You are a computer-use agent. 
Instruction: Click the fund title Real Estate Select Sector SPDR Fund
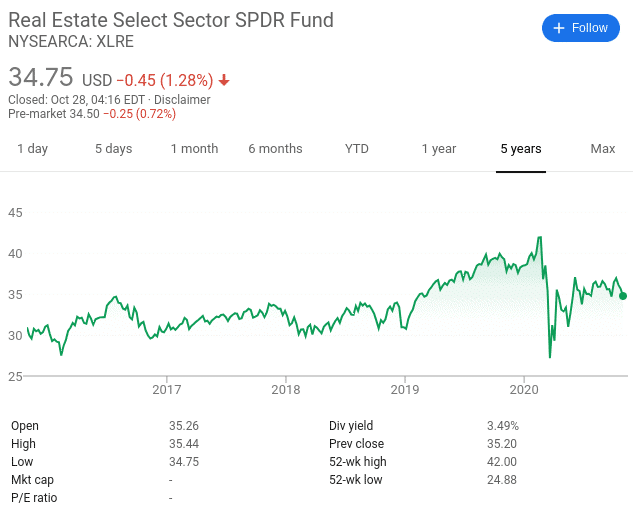171,20
